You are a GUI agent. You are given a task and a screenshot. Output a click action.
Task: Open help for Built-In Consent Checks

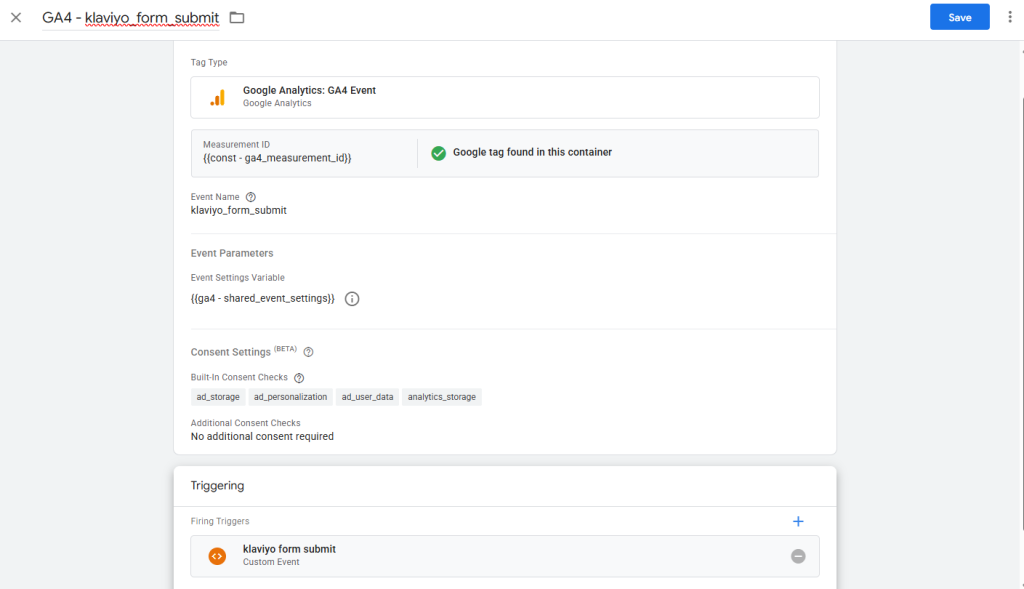[x=299, y=378]
